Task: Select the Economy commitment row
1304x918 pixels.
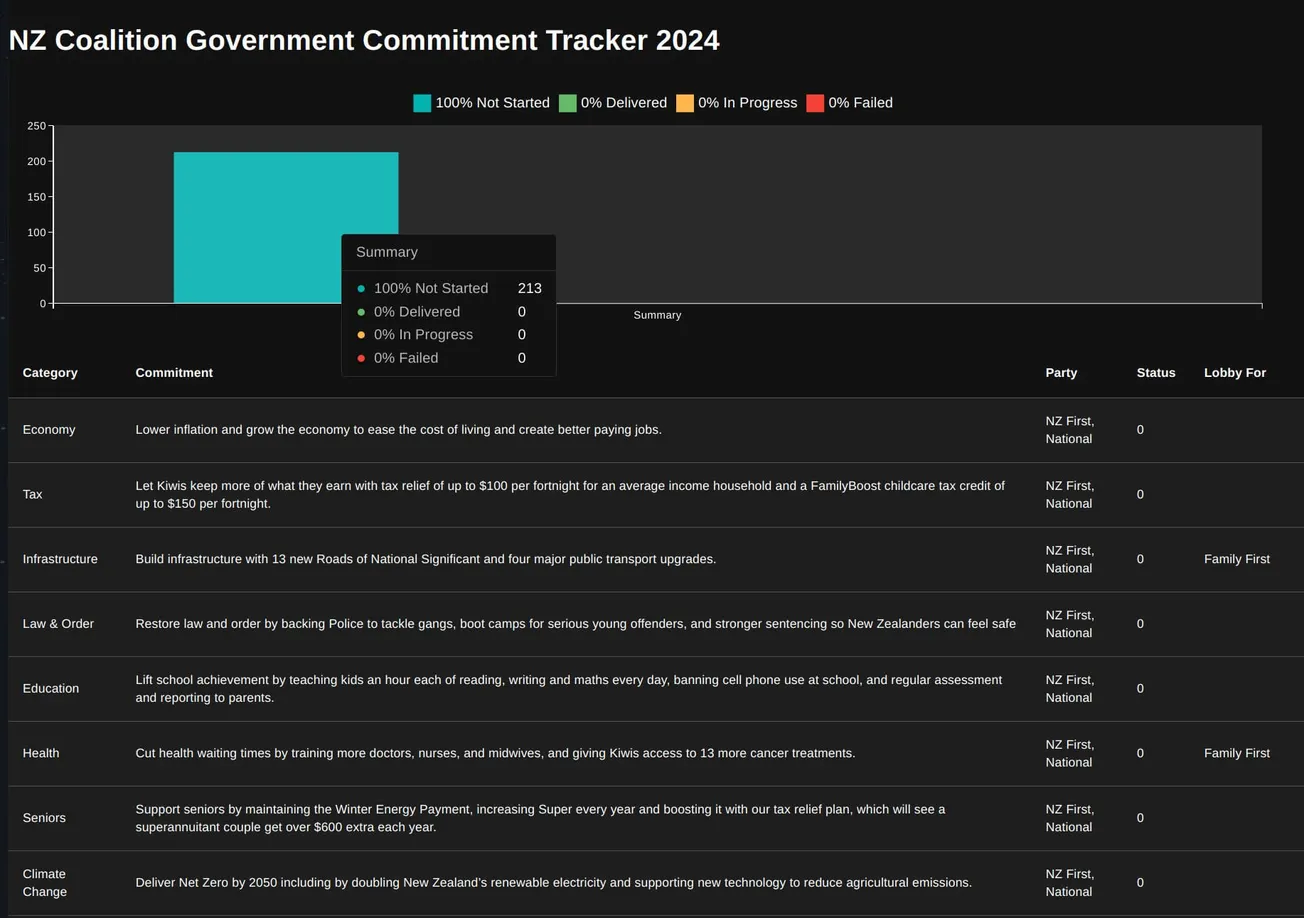Action: (398, 429)
